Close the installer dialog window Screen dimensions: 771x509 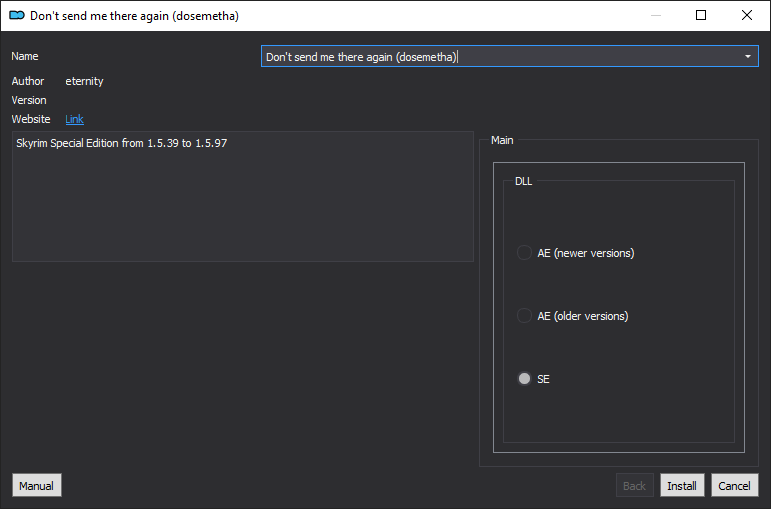[746, 15]
